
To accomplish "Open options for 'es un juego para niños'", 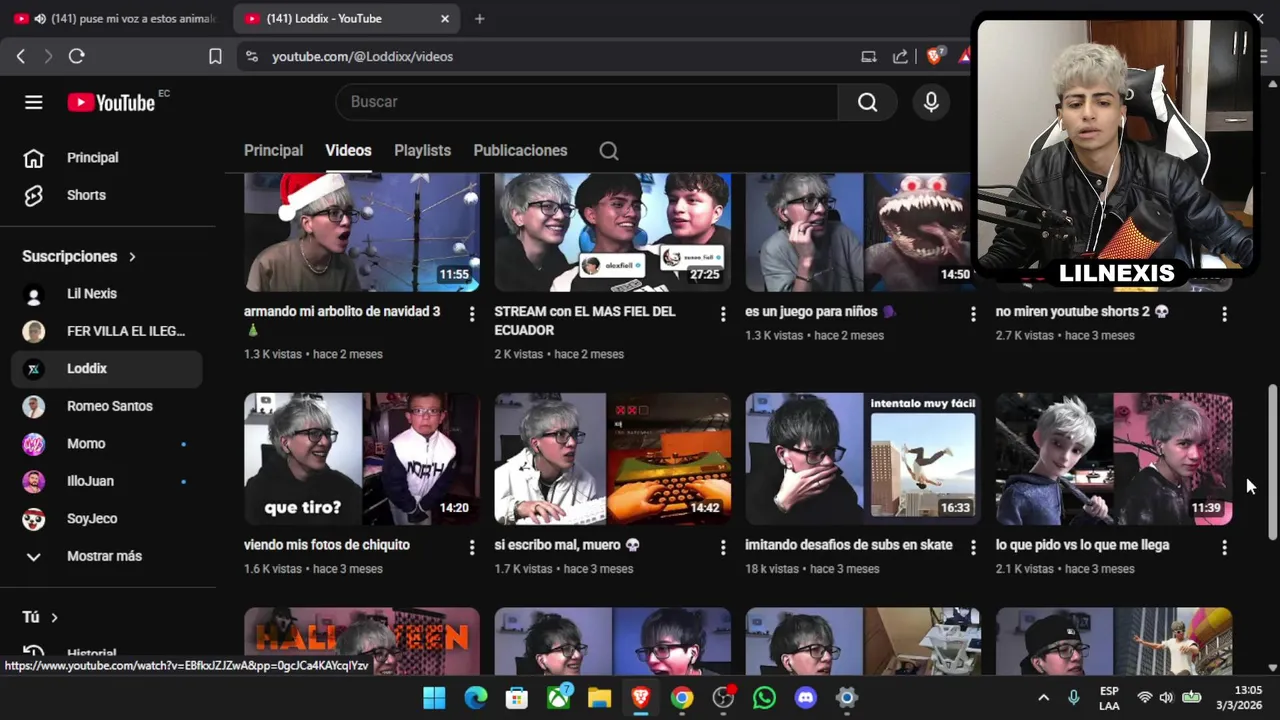I will tap(973, 314).
